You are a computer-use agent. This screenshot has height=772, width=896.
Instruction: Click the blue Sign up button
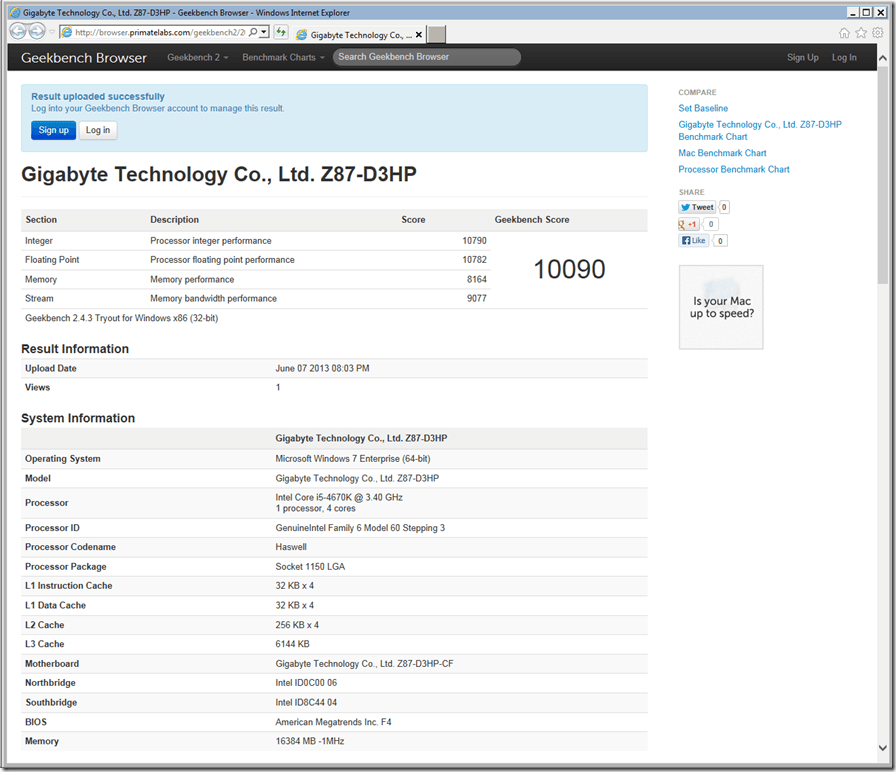[53, 130]
